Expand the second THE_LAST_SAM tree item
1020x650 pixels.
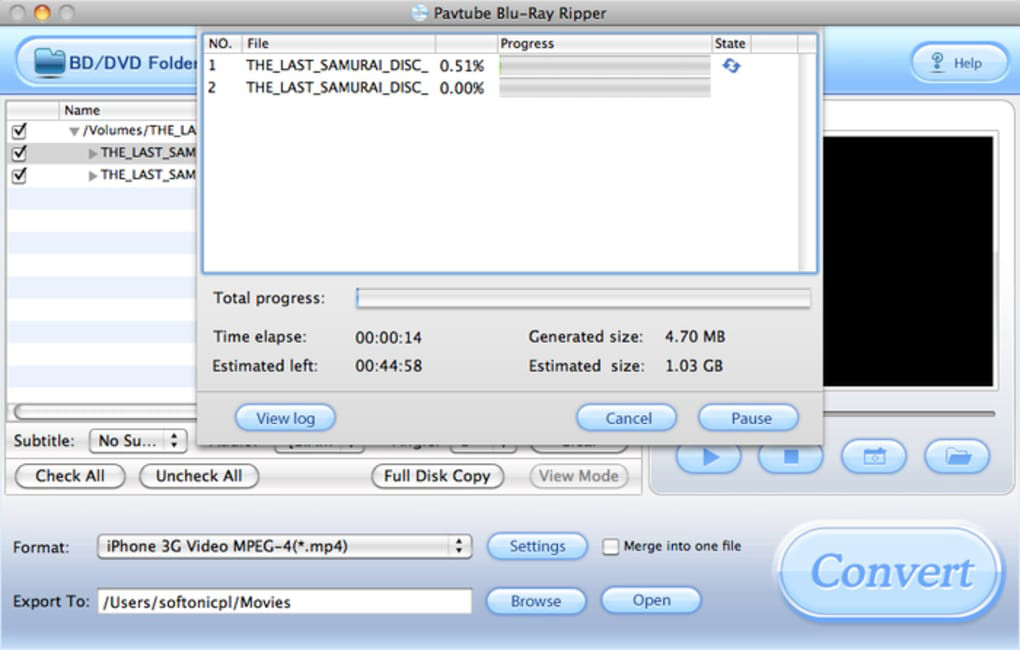(x=93, y=176)
